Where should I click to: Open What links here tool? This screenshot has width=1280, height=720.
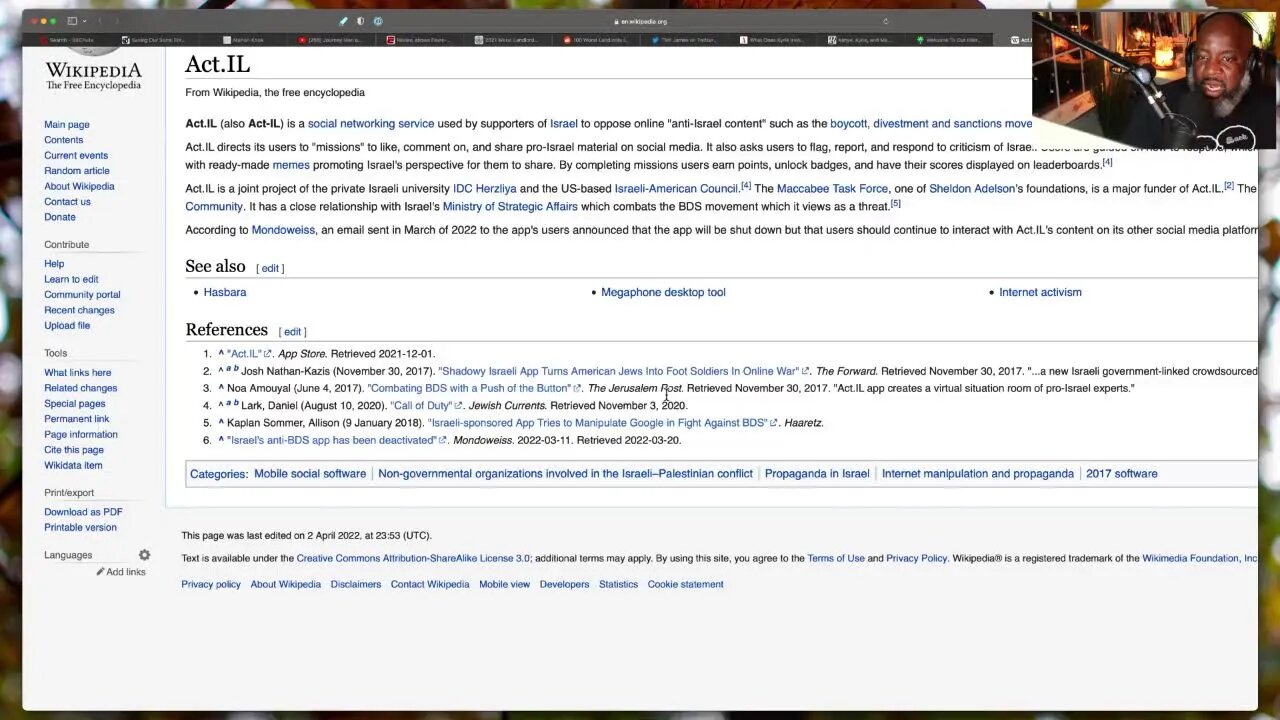point(77,373)
